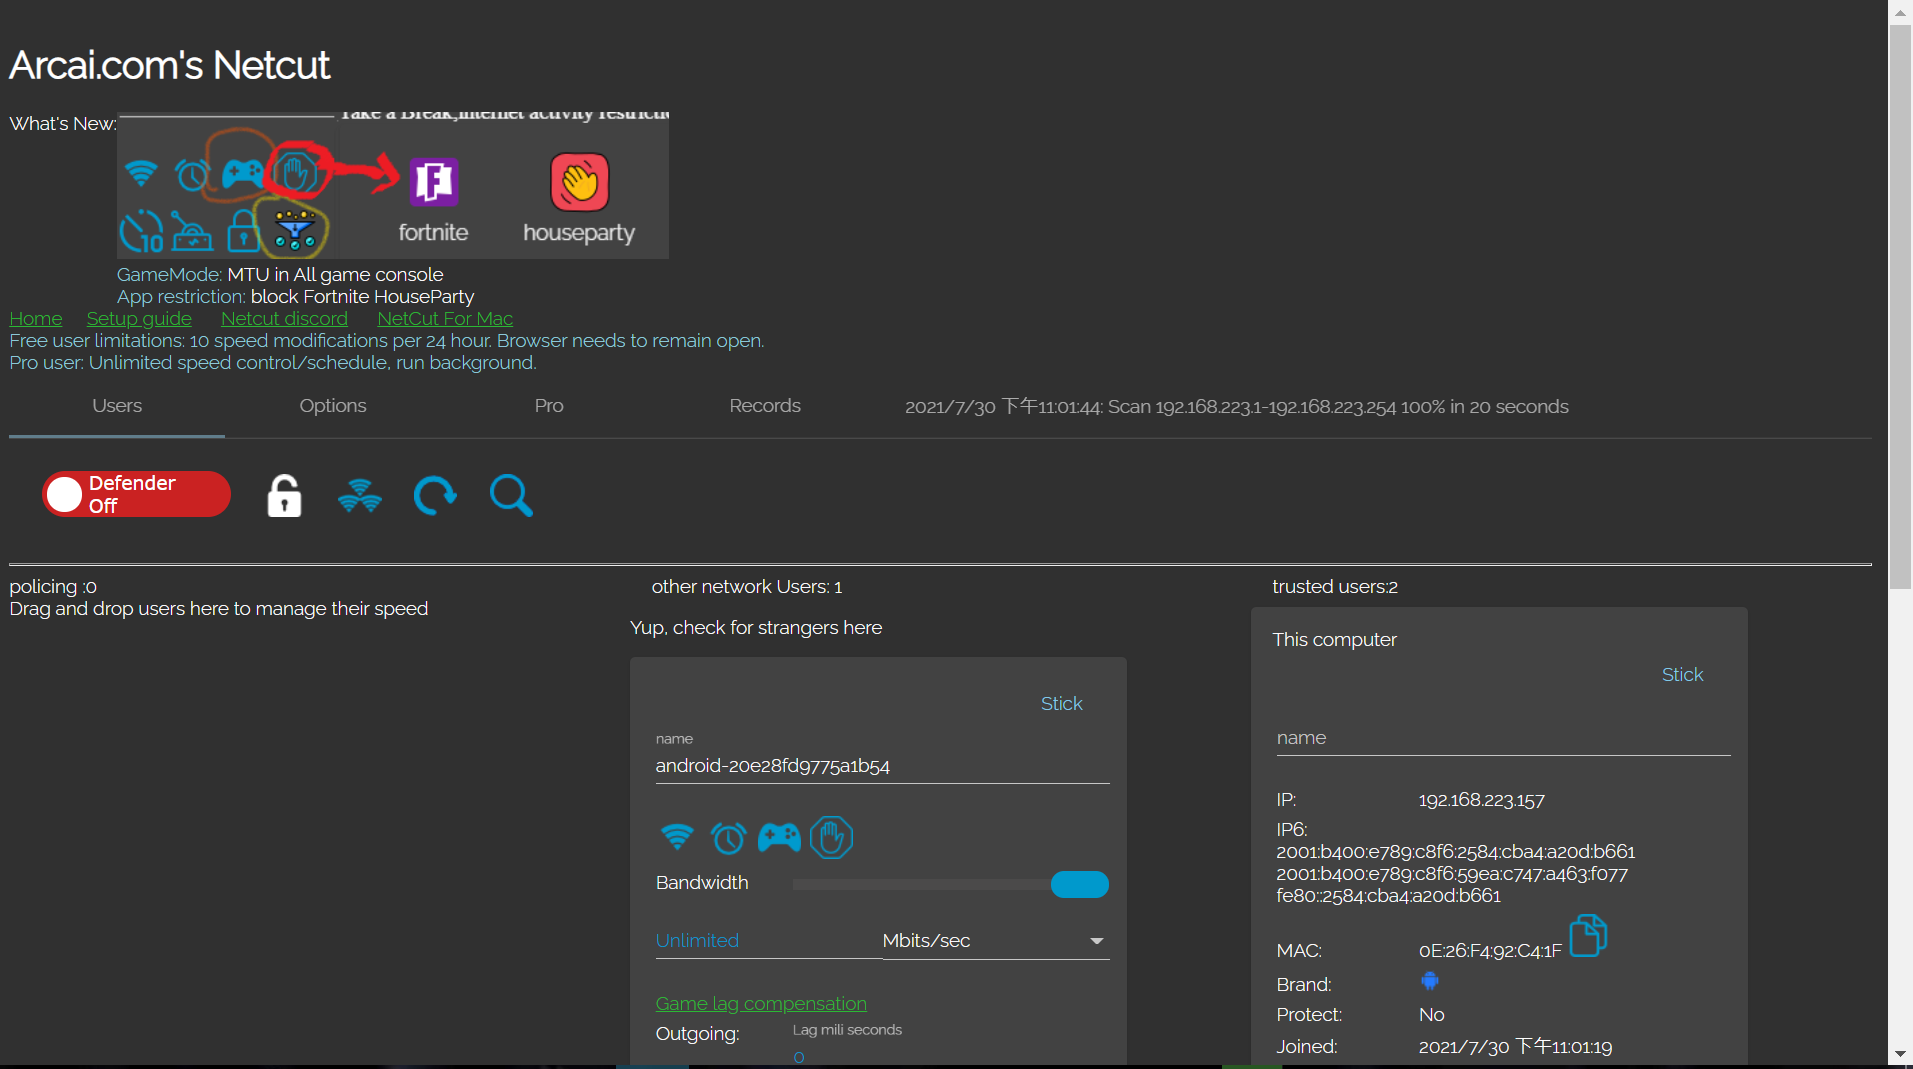The height and width of the screenshot is (1069, 1913).
Task: Open the Mbits/sec unit dropdown
Action: point(995,941)
